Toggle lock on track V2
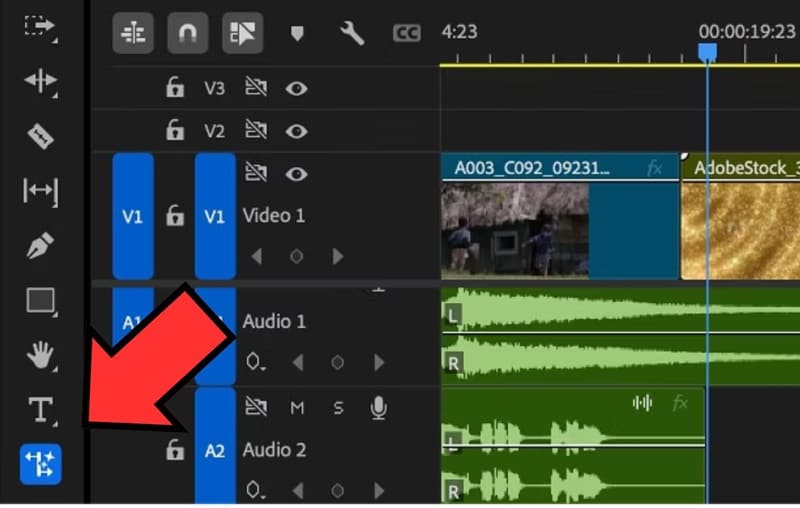Image resolution: width=800 pixels, height=508 pixels. point(174,130)
